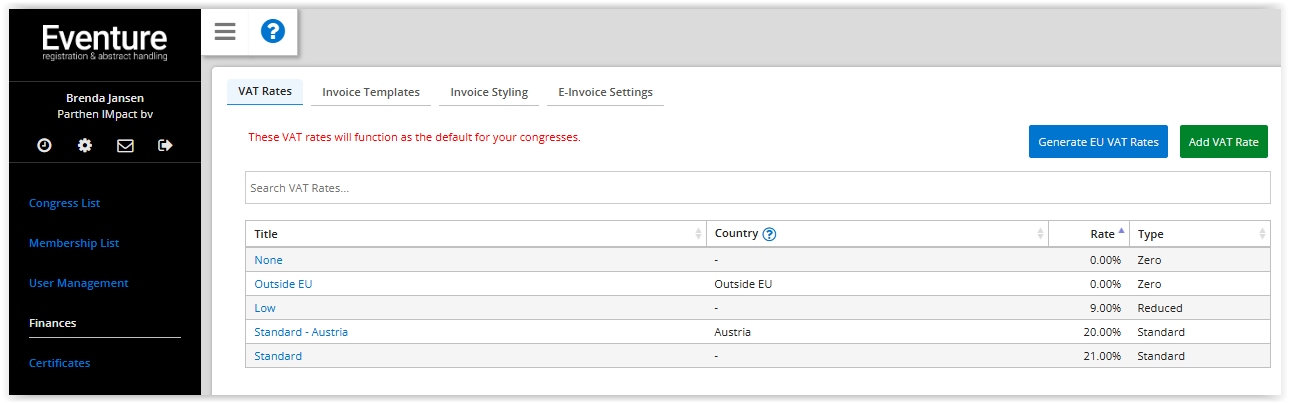1289x403 pixels.
Task: Click the clock history icon in sidebar
Action: (x=44, y=145)
